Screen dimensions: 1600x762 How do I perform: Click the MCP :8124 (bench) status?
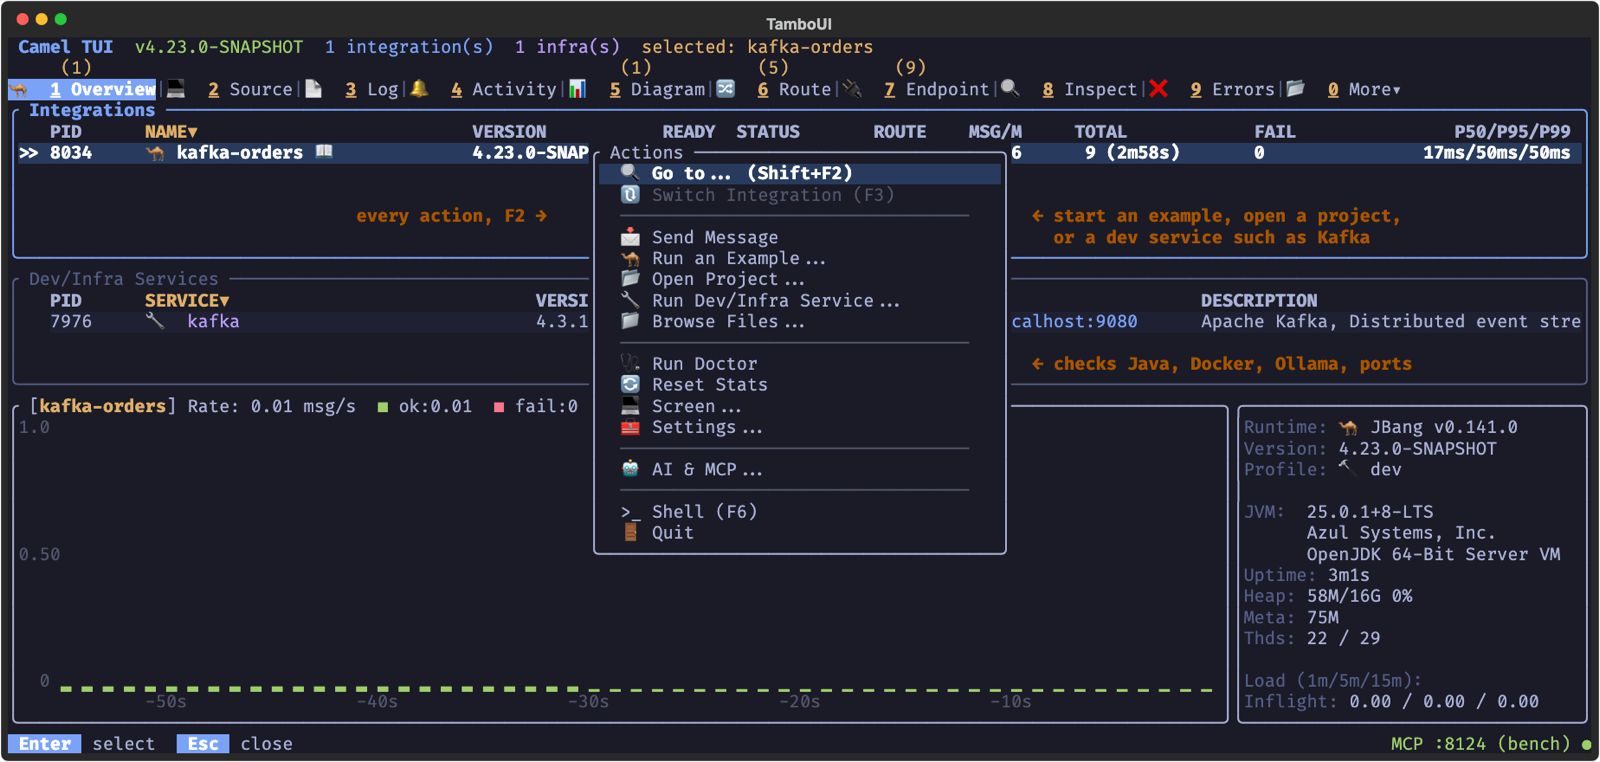1480,744
